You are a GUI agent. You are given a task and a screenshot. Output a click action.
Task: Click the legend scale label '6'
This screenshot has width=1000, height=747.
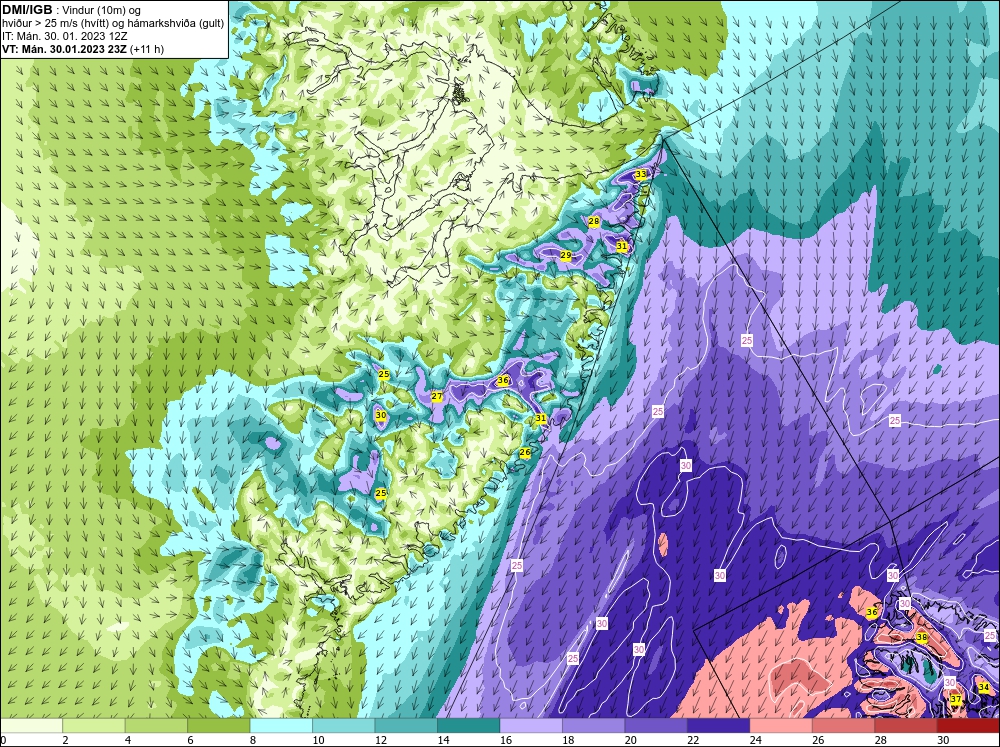191,740
